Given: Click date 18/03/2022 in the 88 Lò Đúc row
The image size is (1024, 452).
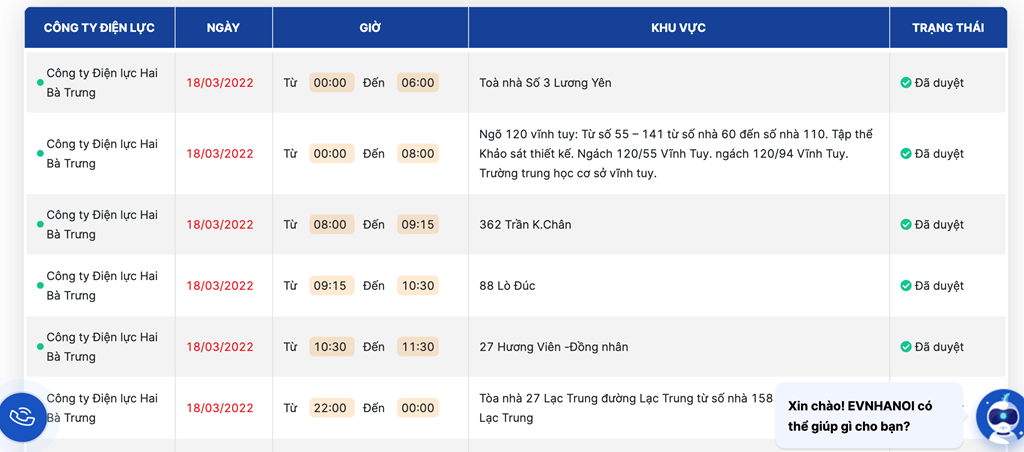Looking at the screenshot, I should pos(220,286).
